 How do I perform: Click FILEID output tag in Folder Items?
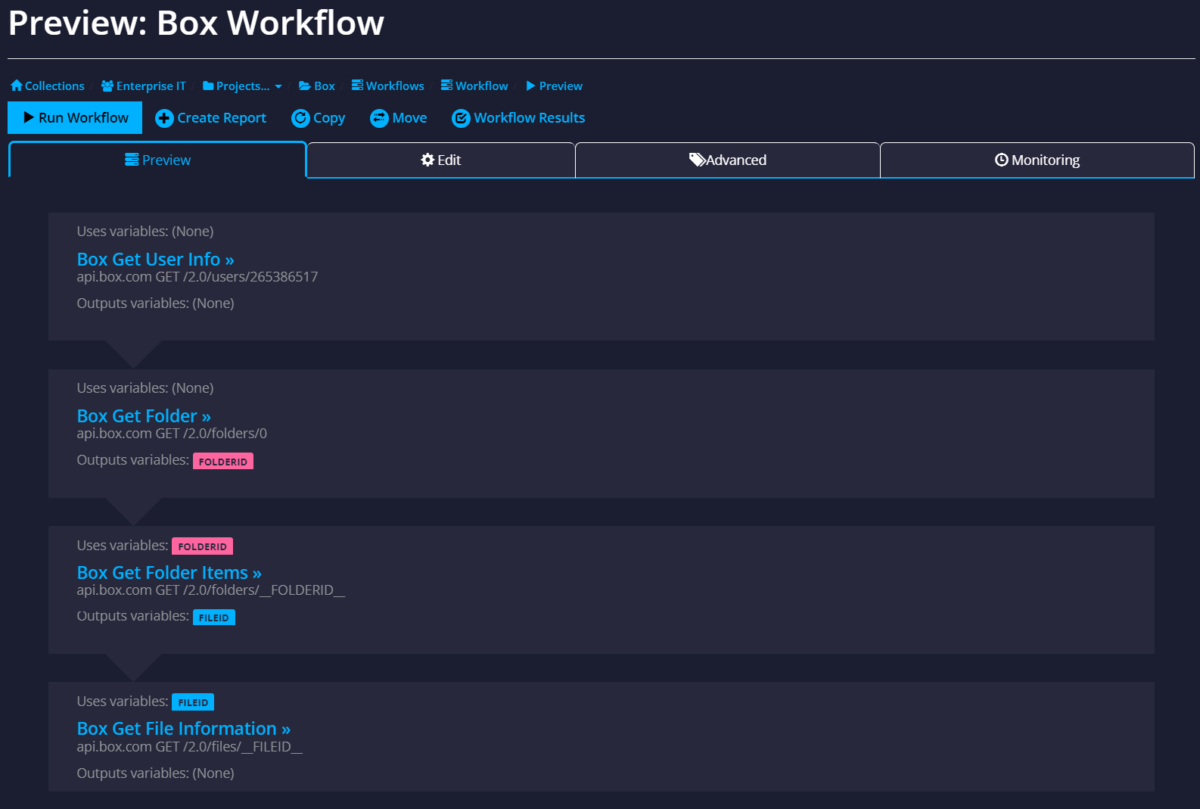[x=214, y=618]
